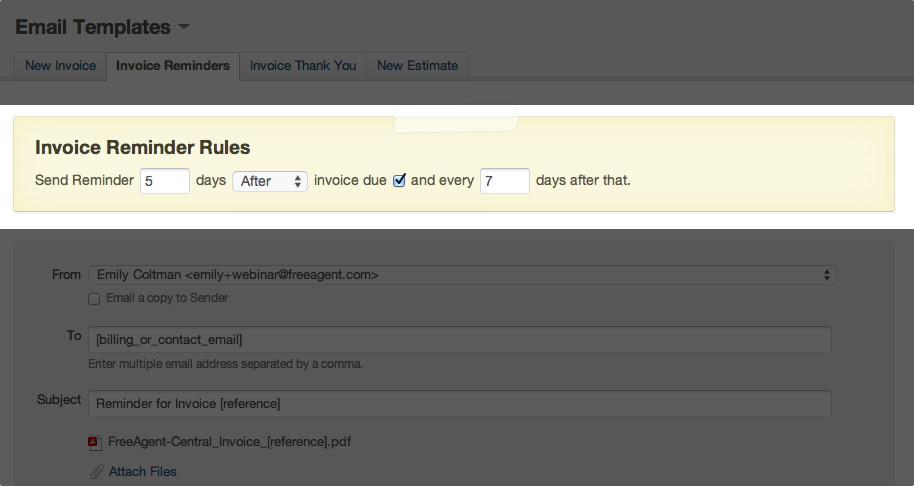Screen dimensions: 914x486
Task: Go to the New Estimate tab
Action: pos(418,66)
